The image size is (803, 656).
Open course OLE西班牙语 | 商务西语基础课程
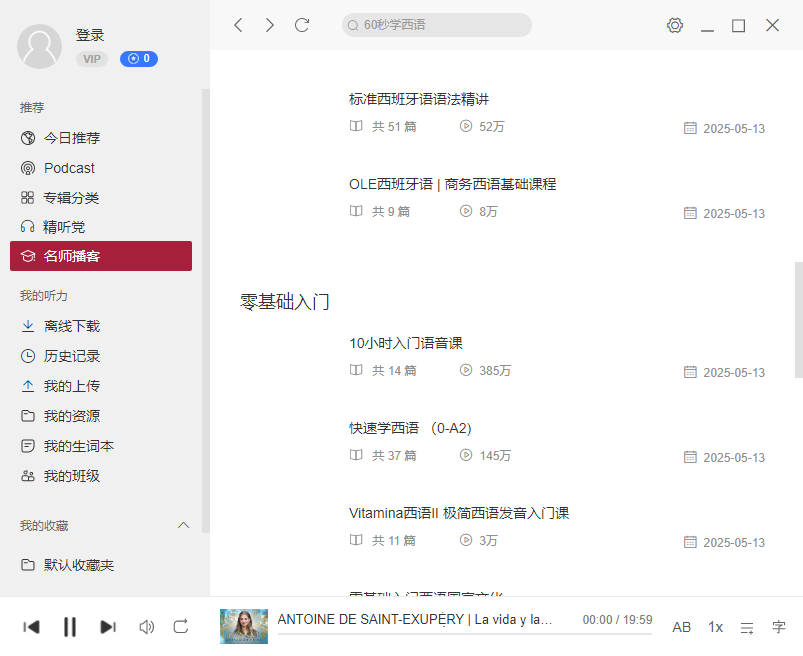pos(453,184)
